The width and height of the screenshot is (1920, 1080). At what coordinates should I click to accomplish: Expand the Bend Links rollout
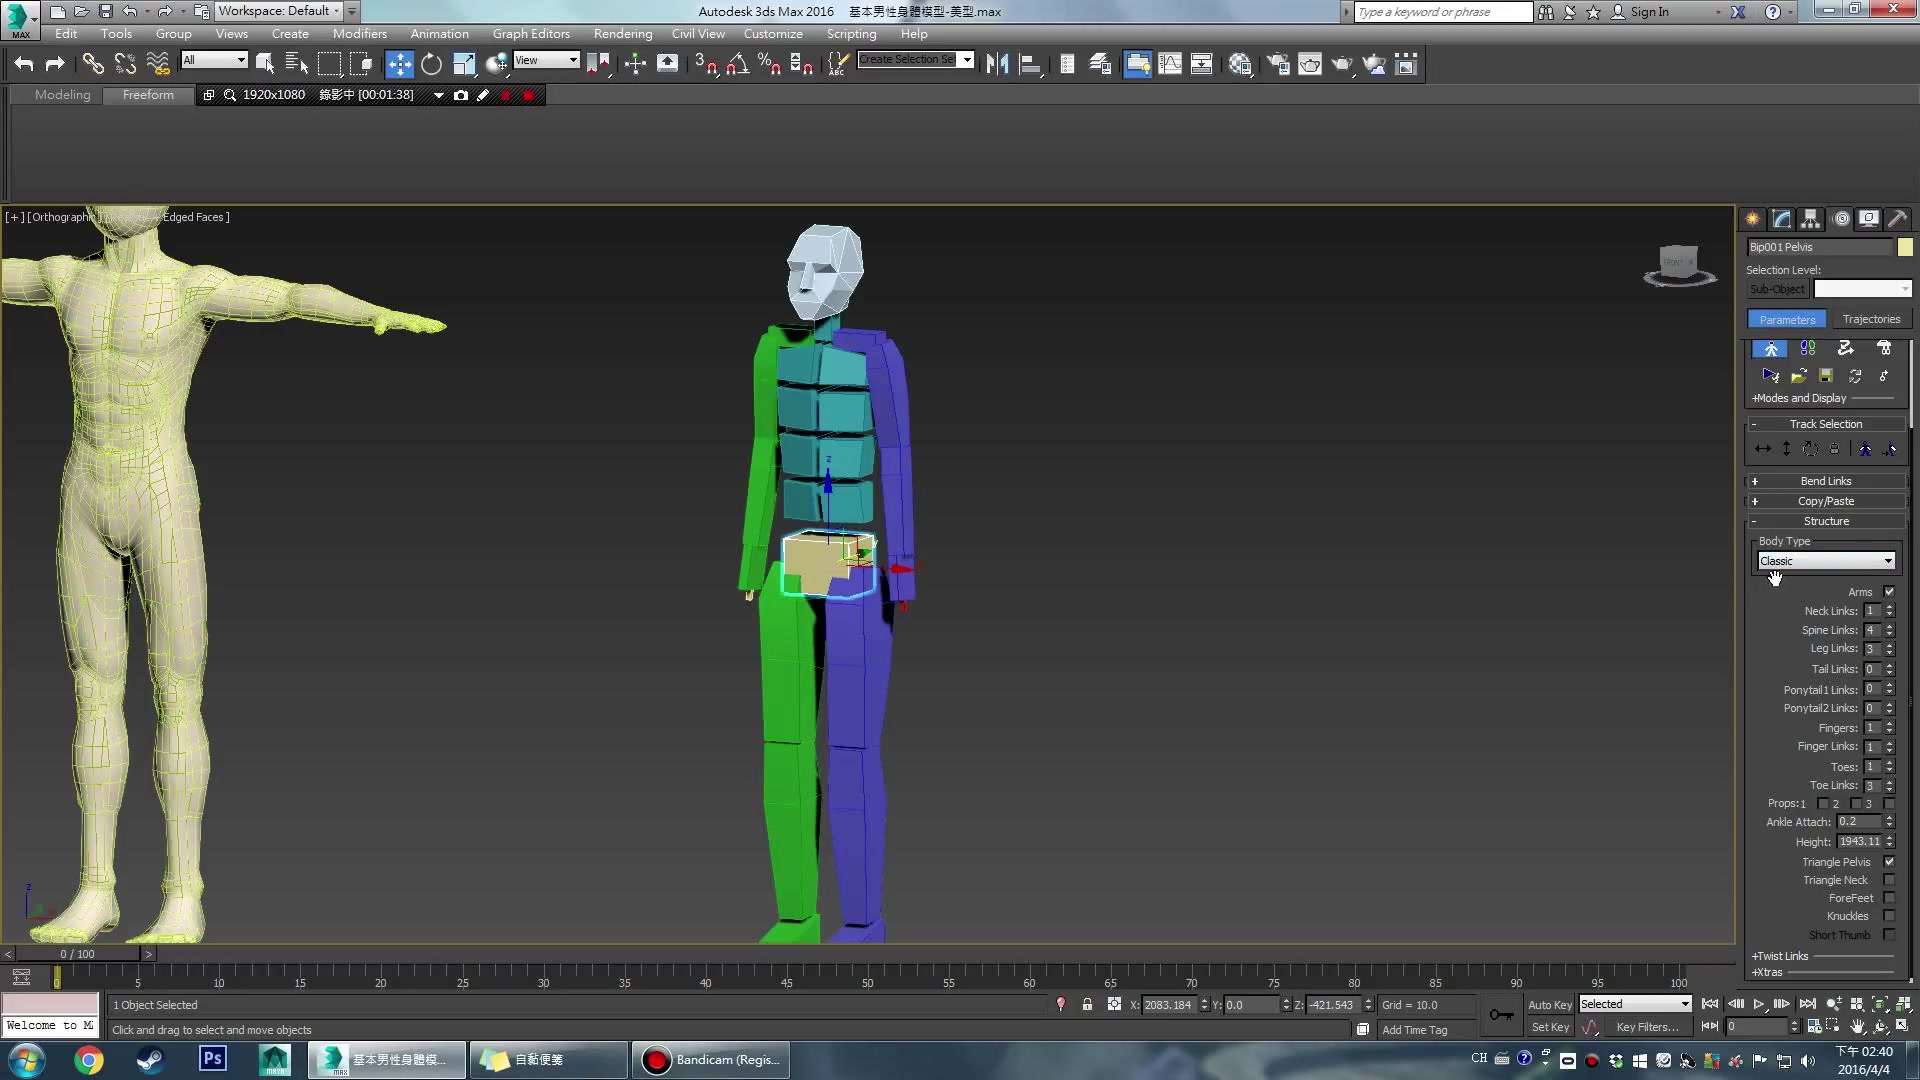tap(1826, 481)
